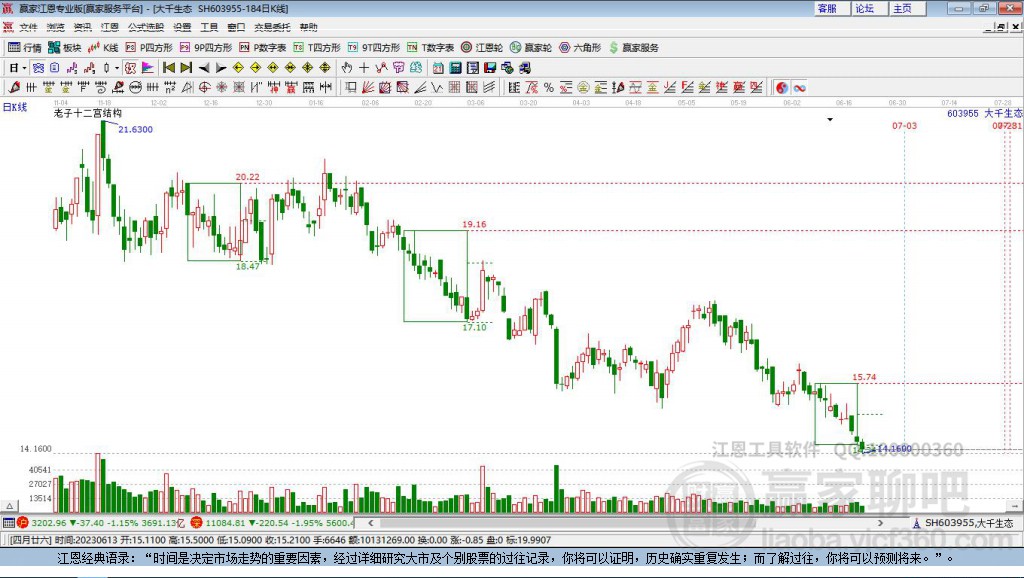
Task: Open the 行情 market quotes view
Action: (x=24, y=48)
